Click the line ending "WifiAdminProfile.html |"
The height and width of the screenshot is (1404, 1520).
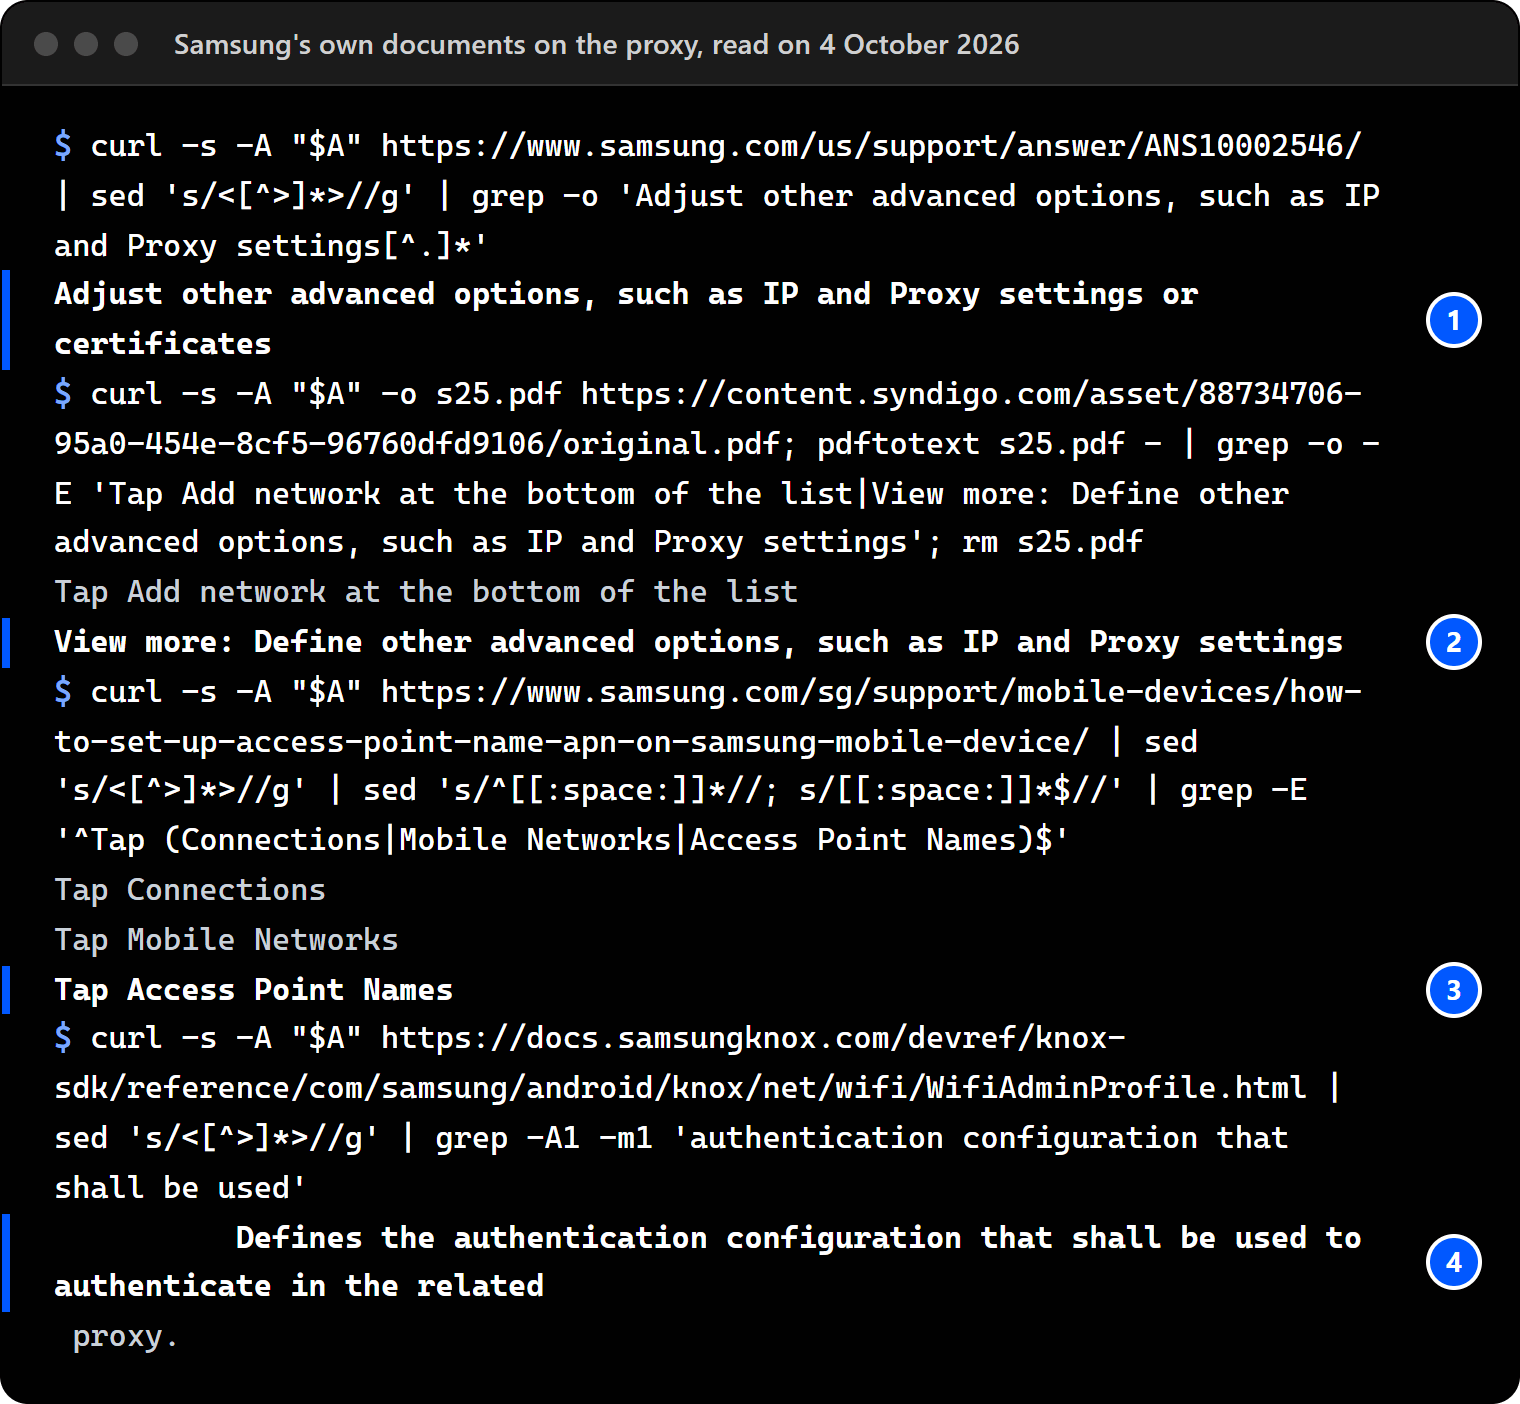point(699,1088)
